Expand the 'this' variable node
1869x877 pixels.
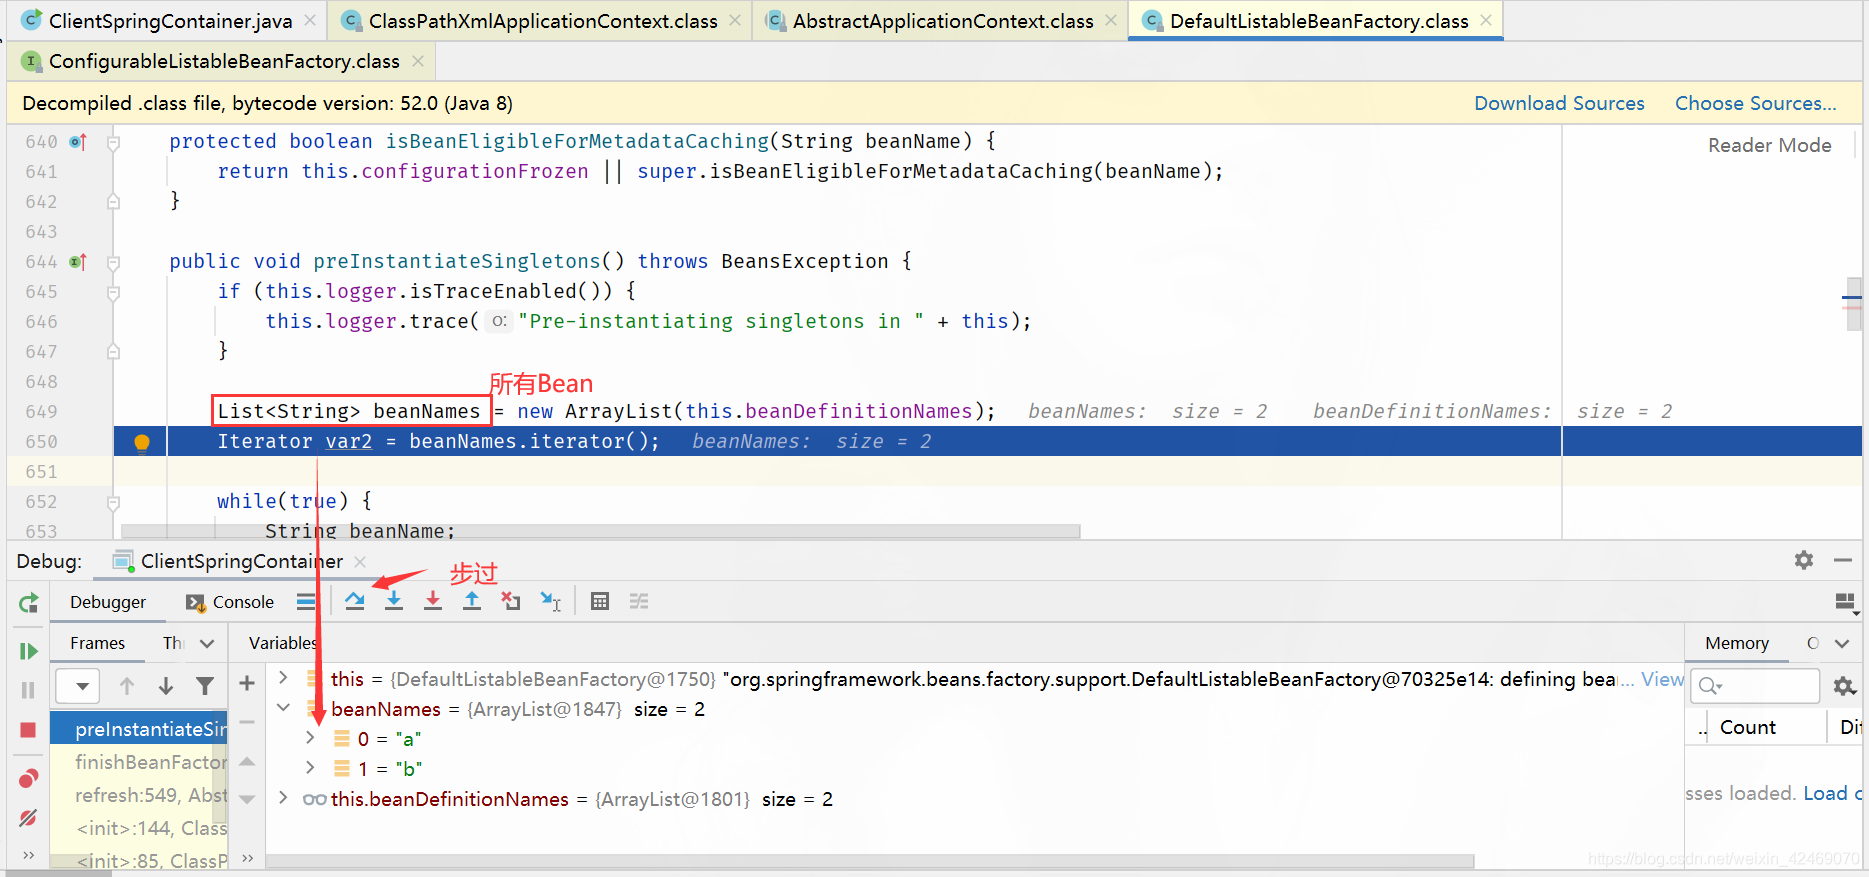(283, 678)
